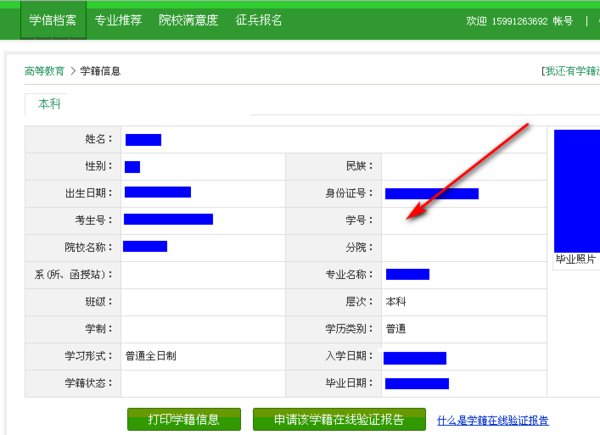This screenshot has height=435, width=600.
Task: Click the 学号 field label
Action: tap(359, 220)
